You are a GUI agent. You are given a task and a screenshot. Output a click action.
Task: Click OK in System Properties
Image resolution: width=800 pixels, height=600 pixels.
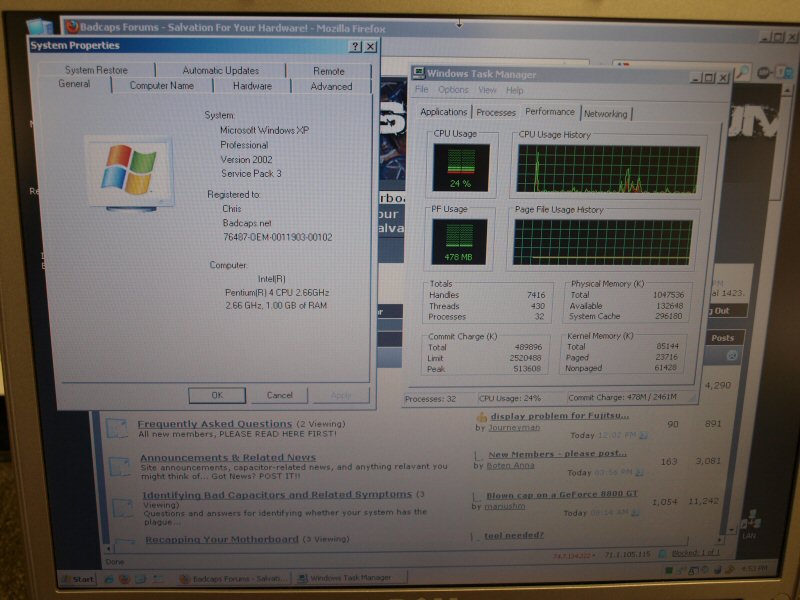[217, 395]
